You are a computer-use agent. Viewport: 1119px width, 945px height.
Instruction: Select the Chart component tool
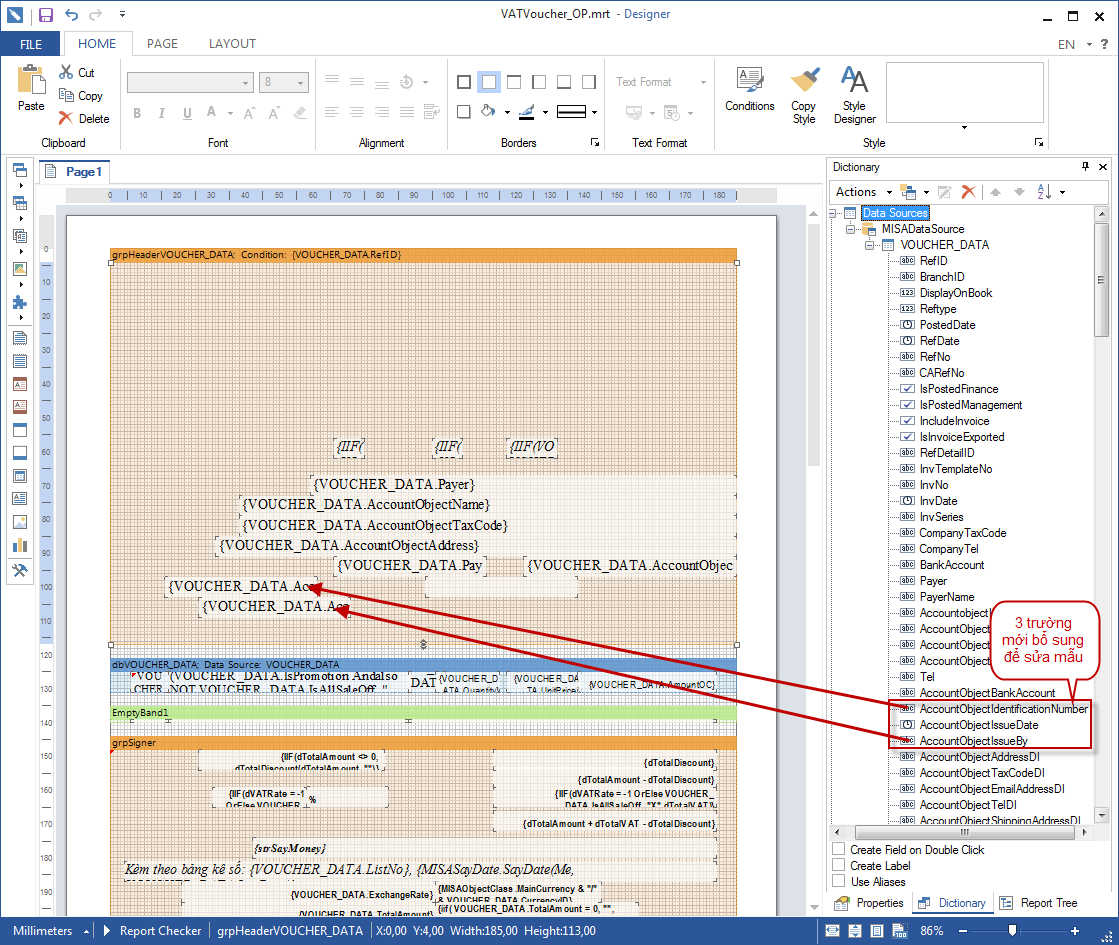pos(20,545)
